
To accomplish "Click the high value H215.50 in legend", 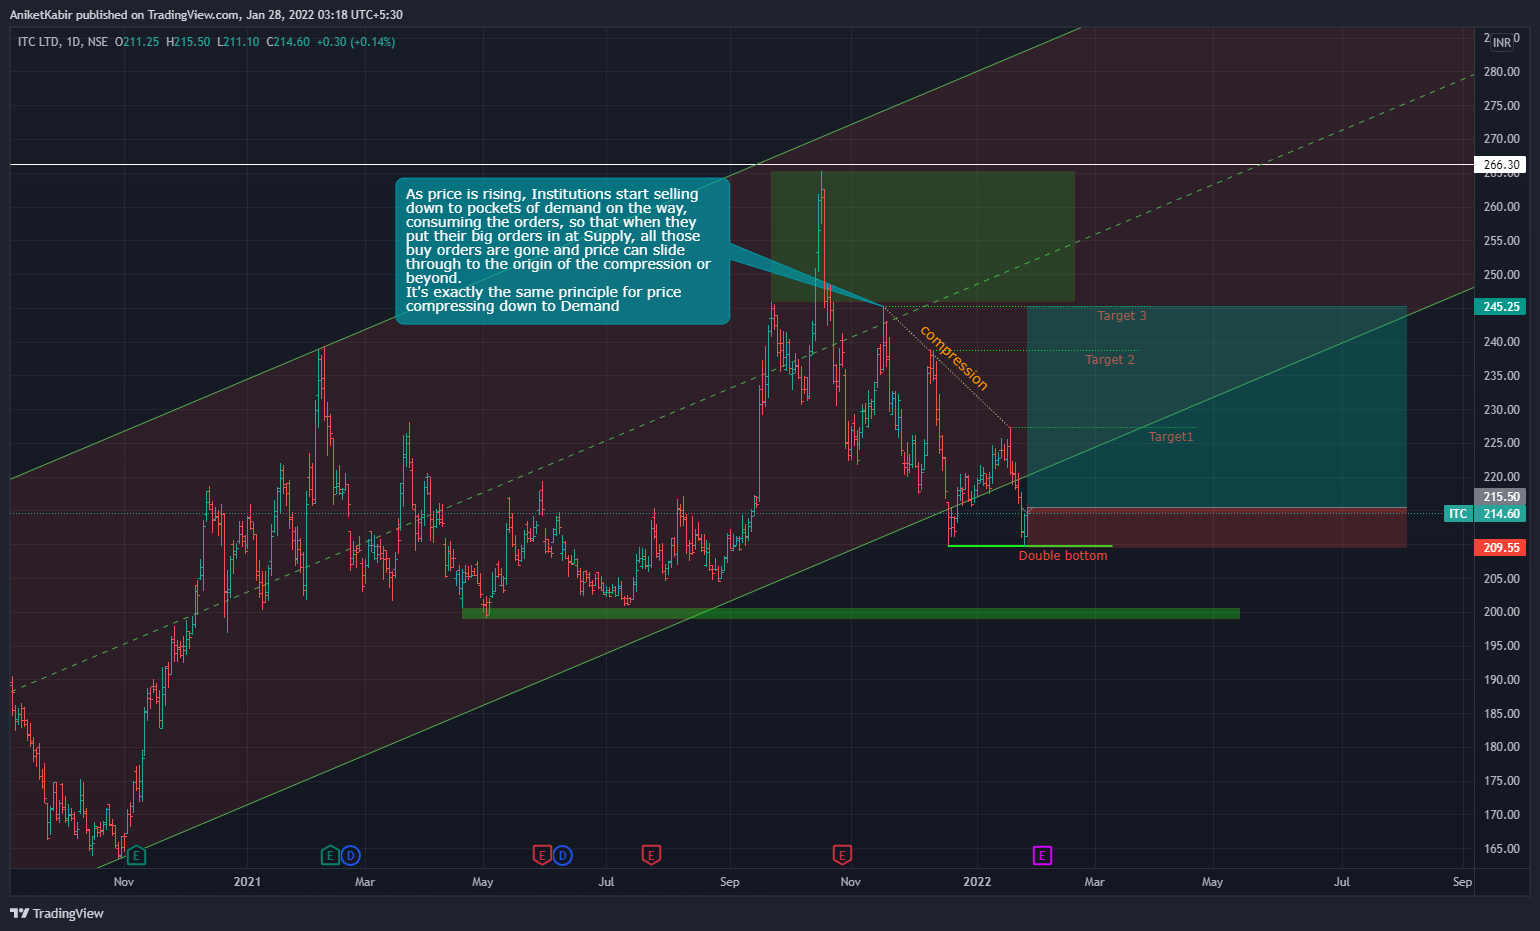I will [188, 42].
